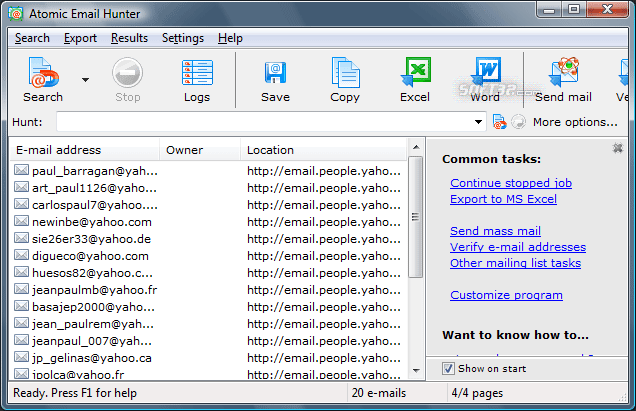
Task: Click envelope icon beside digueco@yahoo.com
Action: (x=21, y=255)
